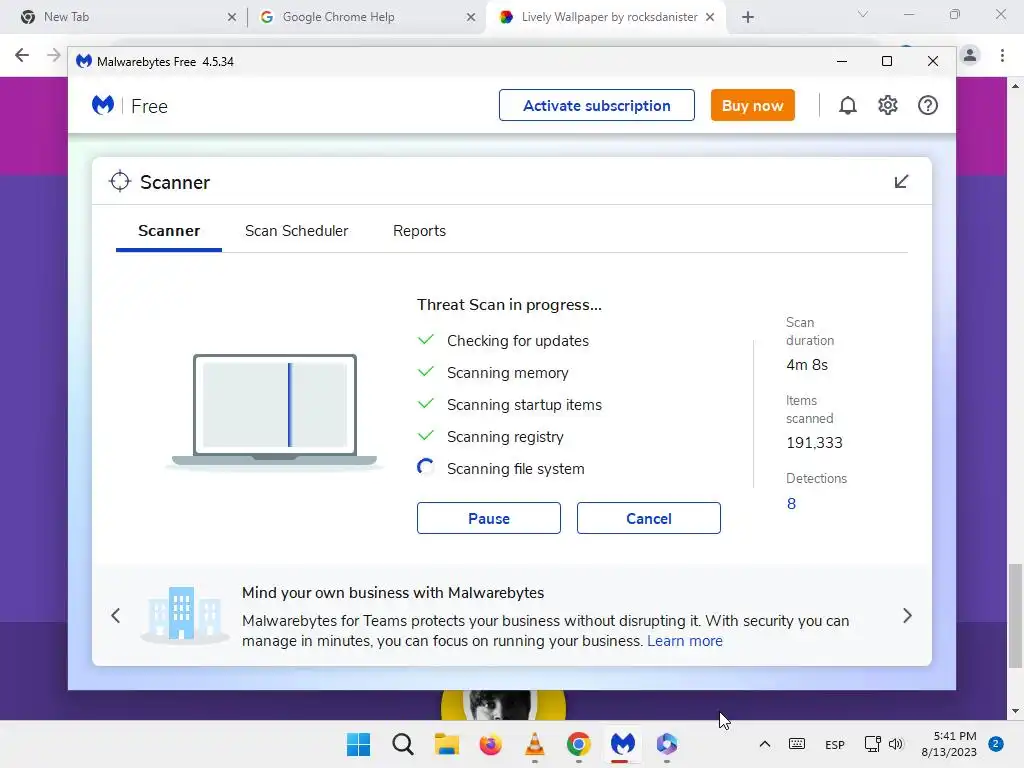Click the page scrollbar down arrow
This screenshot has width=1024, height=768.
click(1015, 711)
